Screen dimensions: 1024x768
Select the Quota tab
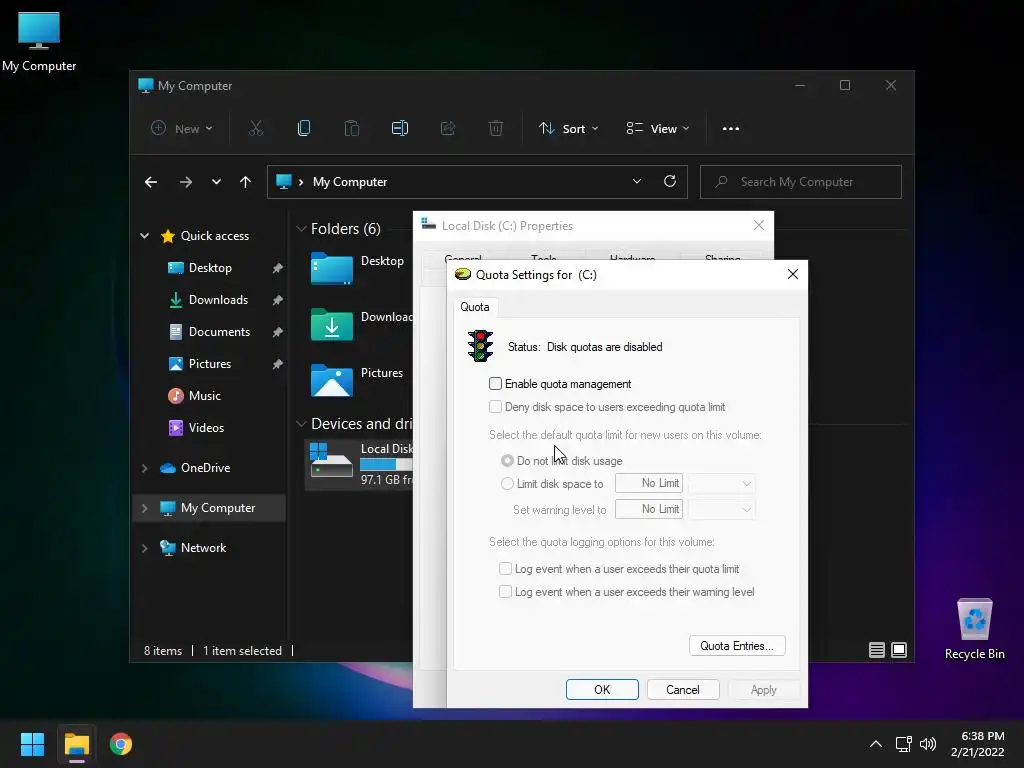[475, 307]
